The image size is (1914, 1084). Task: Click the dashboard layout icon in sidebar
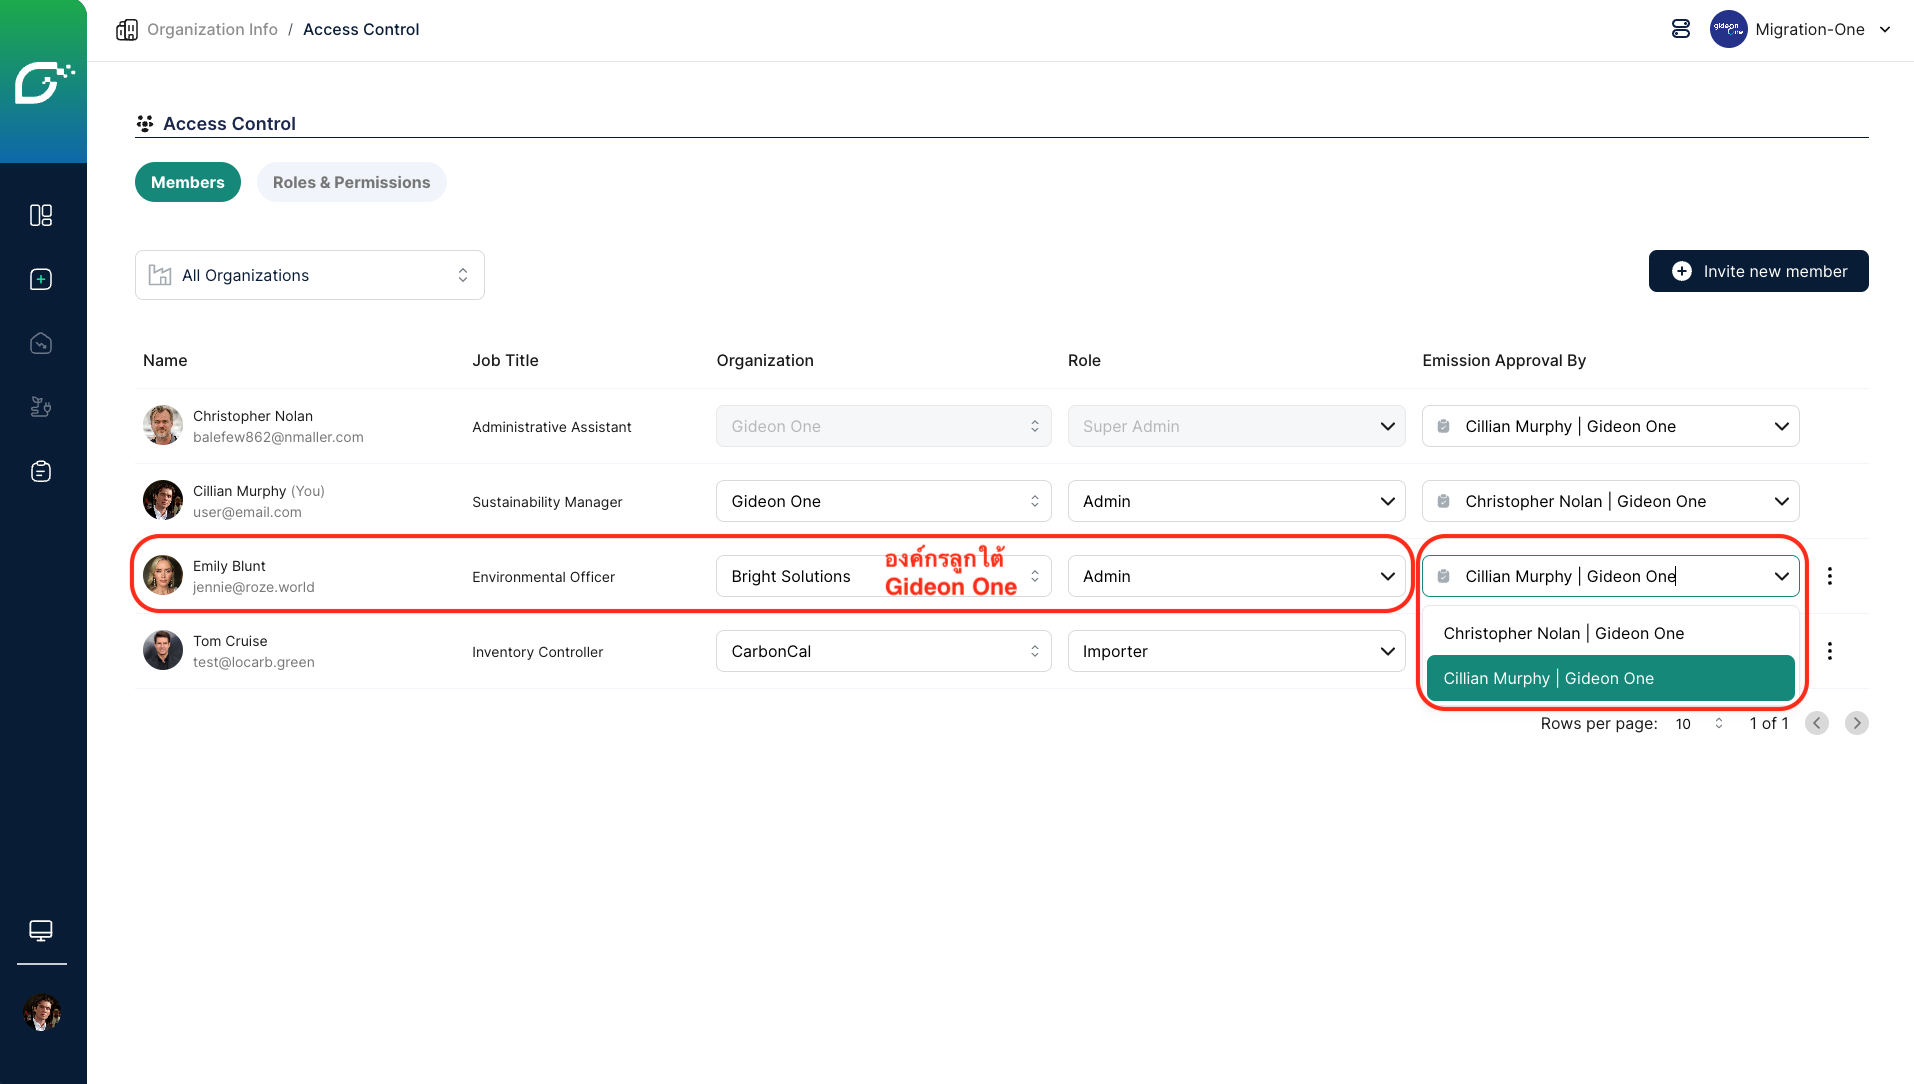[41, 215]
